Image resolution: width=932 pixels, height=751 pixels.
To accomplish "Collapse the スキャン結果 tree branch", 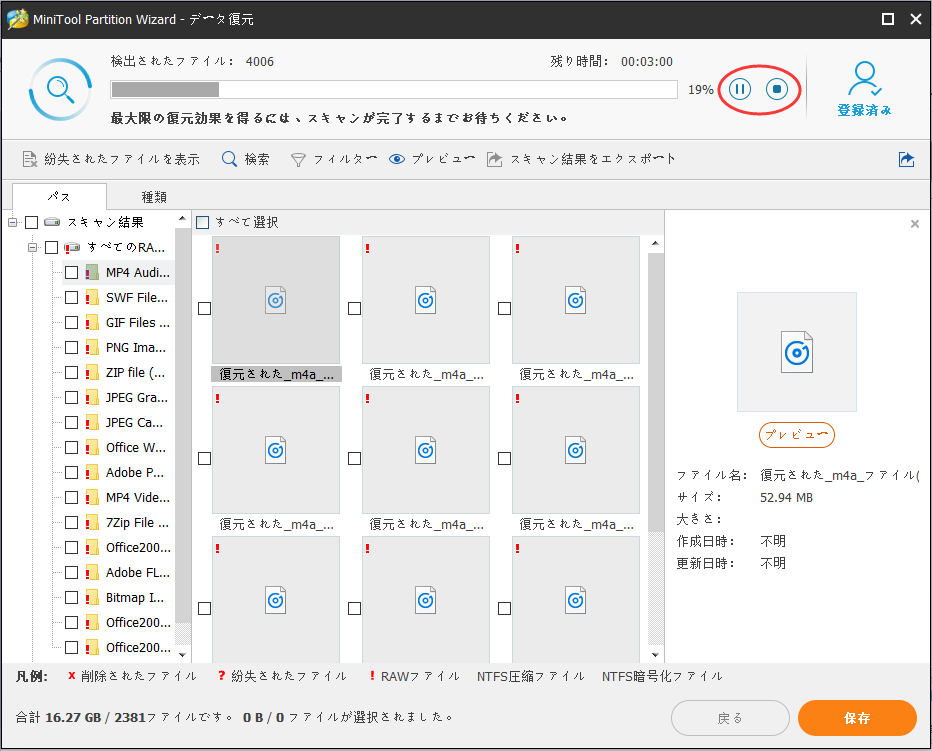I will (14, 222).
